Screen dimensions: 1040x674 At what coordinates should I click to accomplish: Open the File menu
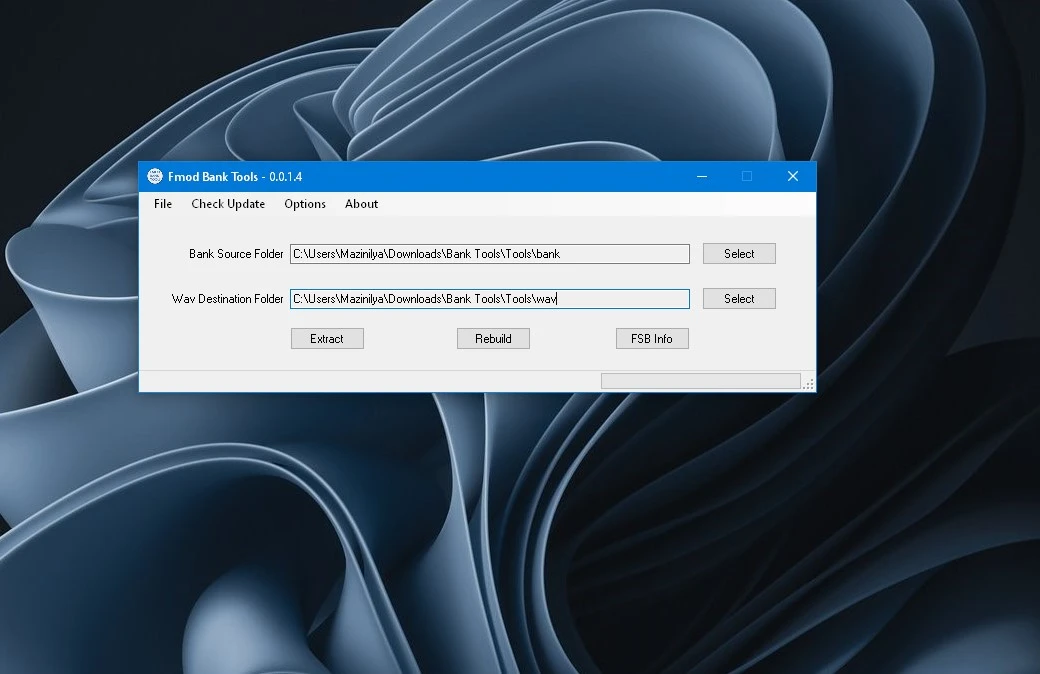pos(162,204)
